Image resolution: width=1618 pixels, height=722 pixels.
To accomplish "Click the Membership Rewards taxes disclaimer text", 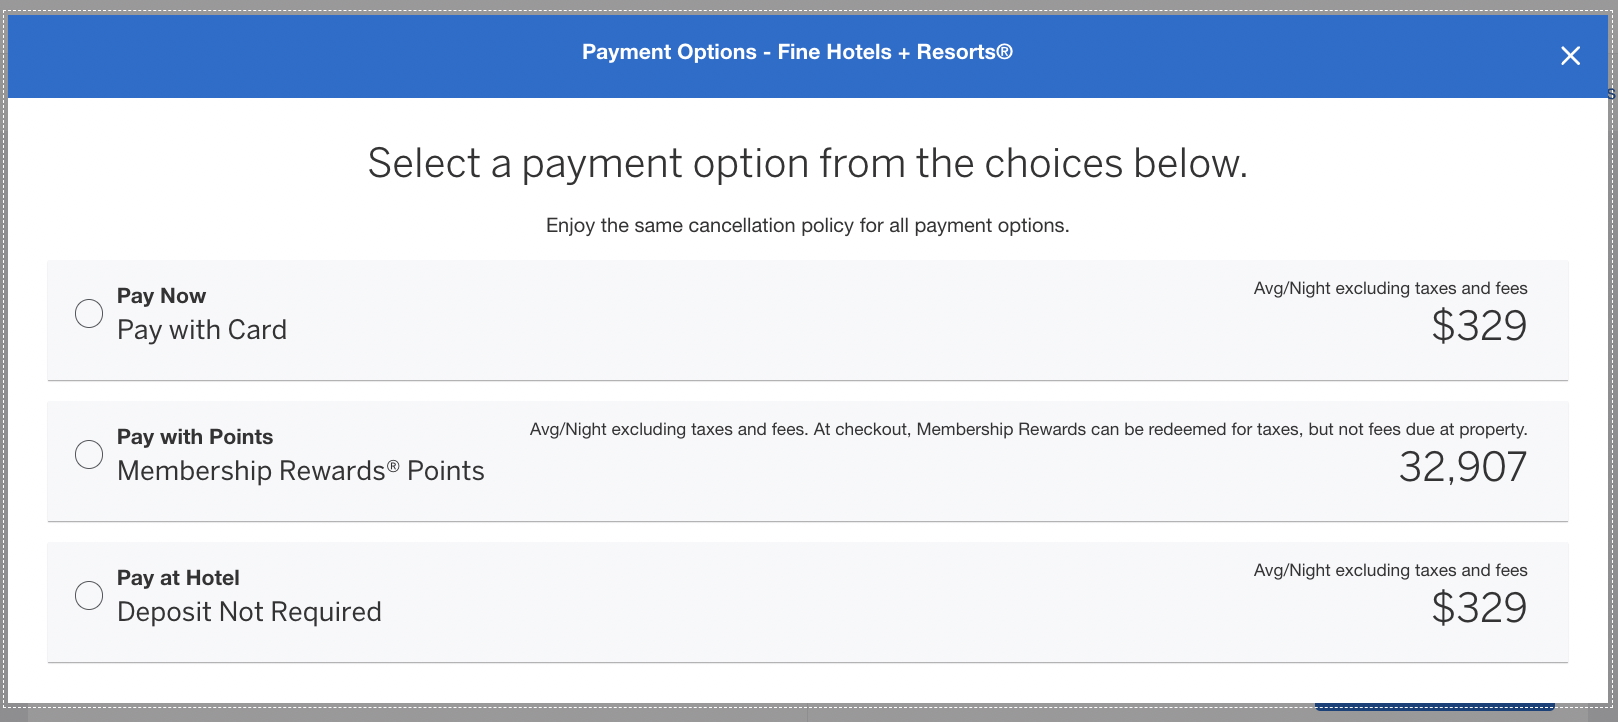I will pyautogui.click(x=1028, y=430).
